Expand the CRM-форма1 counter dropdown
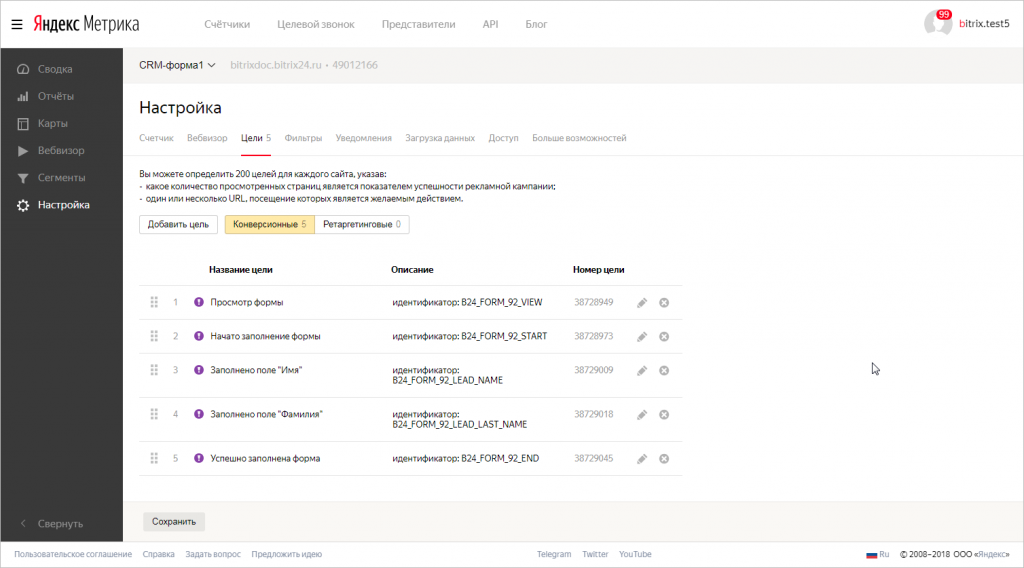Image resolution: width=1024 pixels, height=568 pixels. click(x=177, y=65)
